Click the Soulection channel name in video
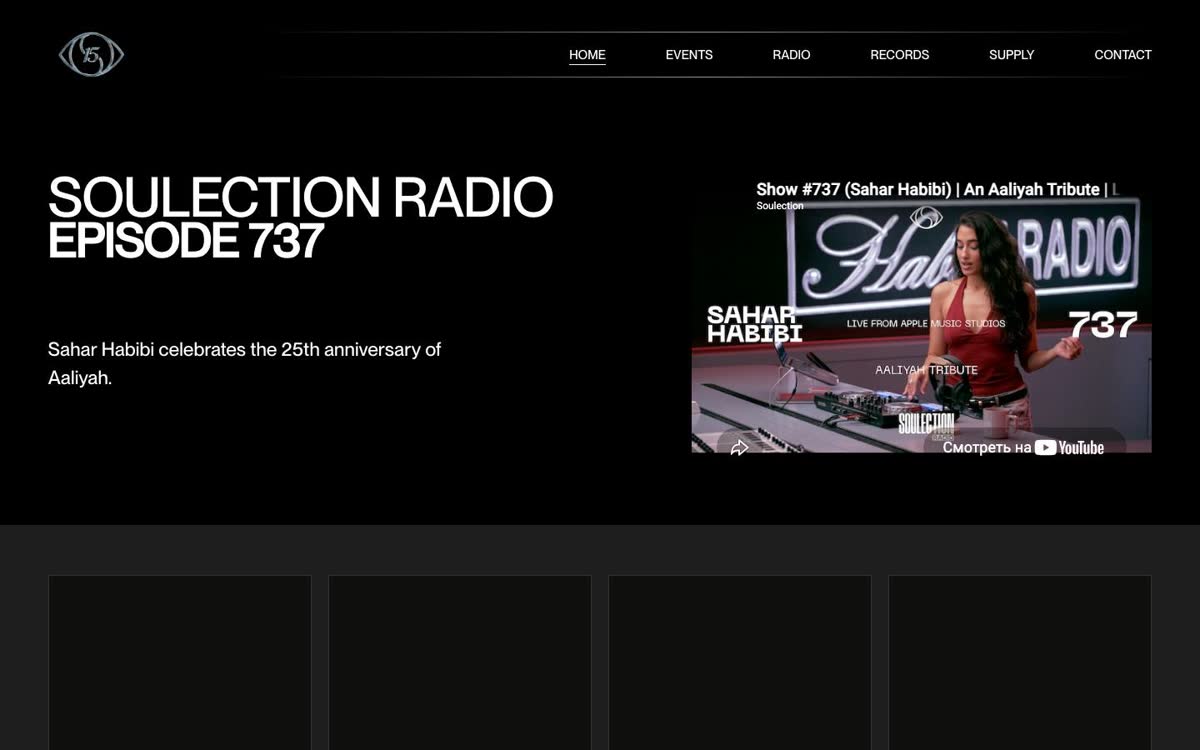 tap(780, 206)
